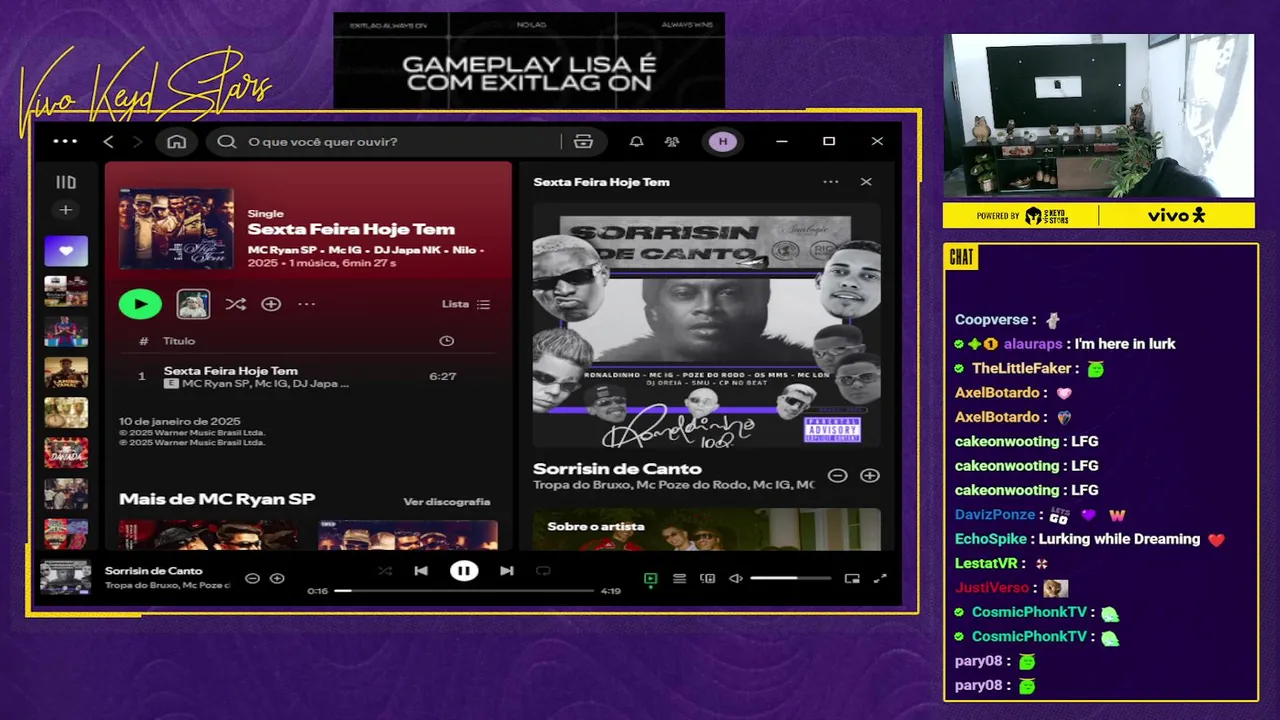
Task: Pause playback
Action: tap(464, 571)
